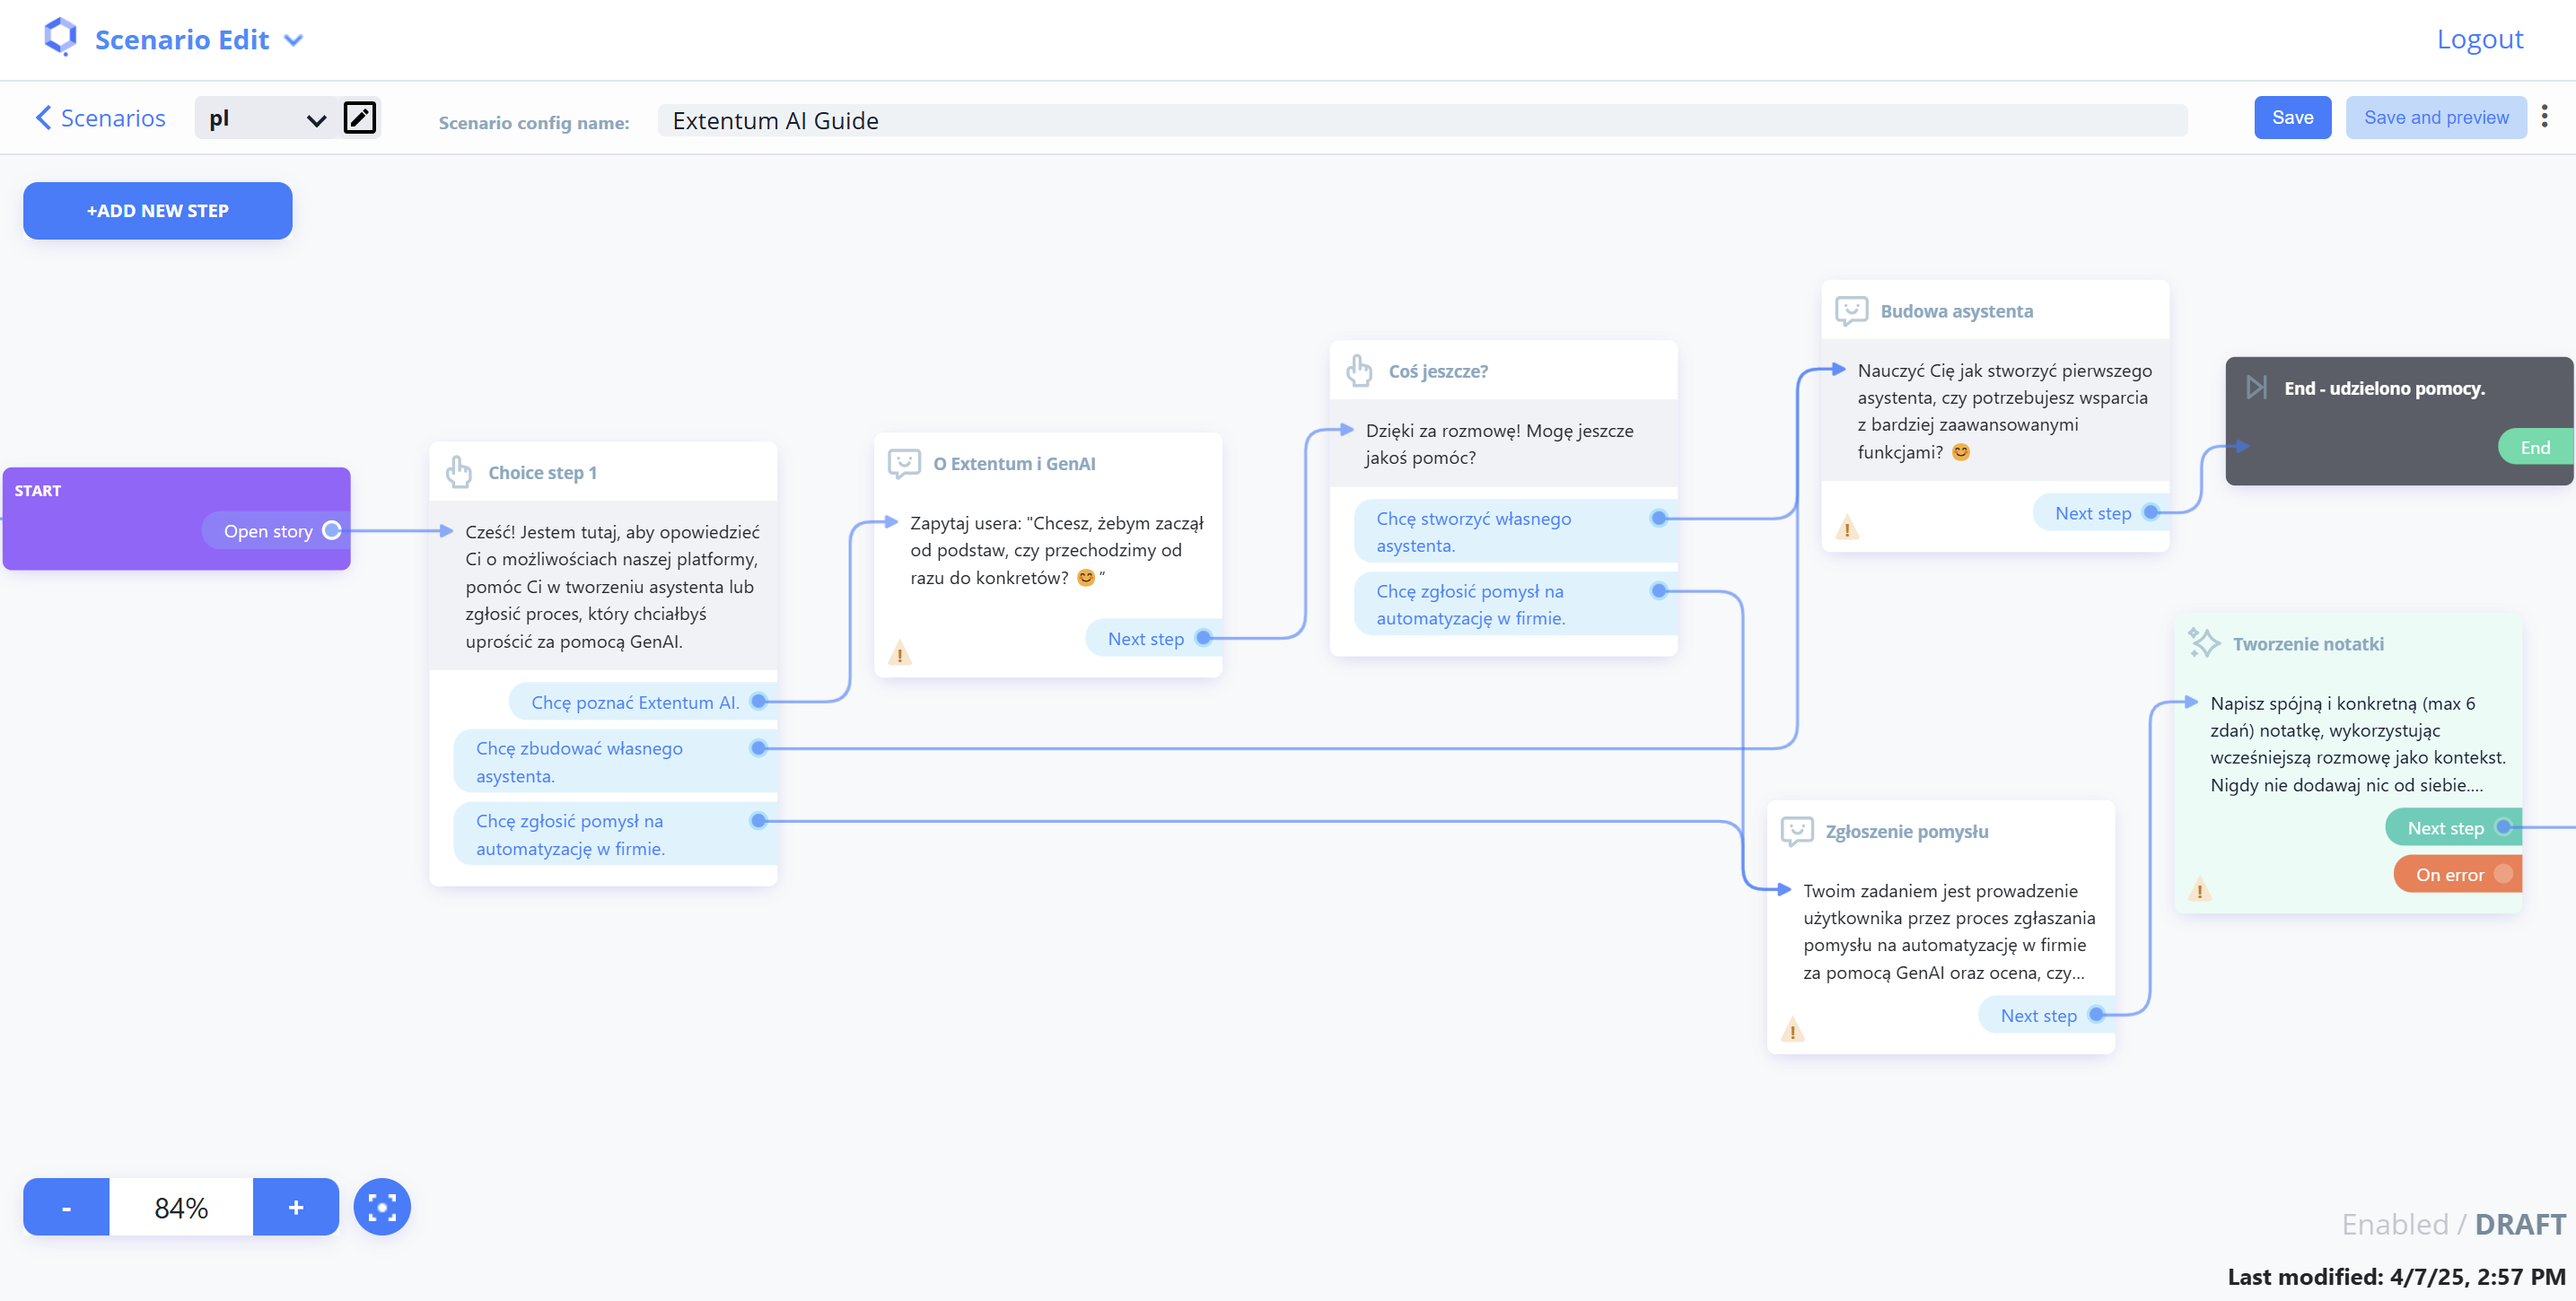
Task: Select Choice step 1 option Chcę zgłosić pomysł
Action: 615,834
